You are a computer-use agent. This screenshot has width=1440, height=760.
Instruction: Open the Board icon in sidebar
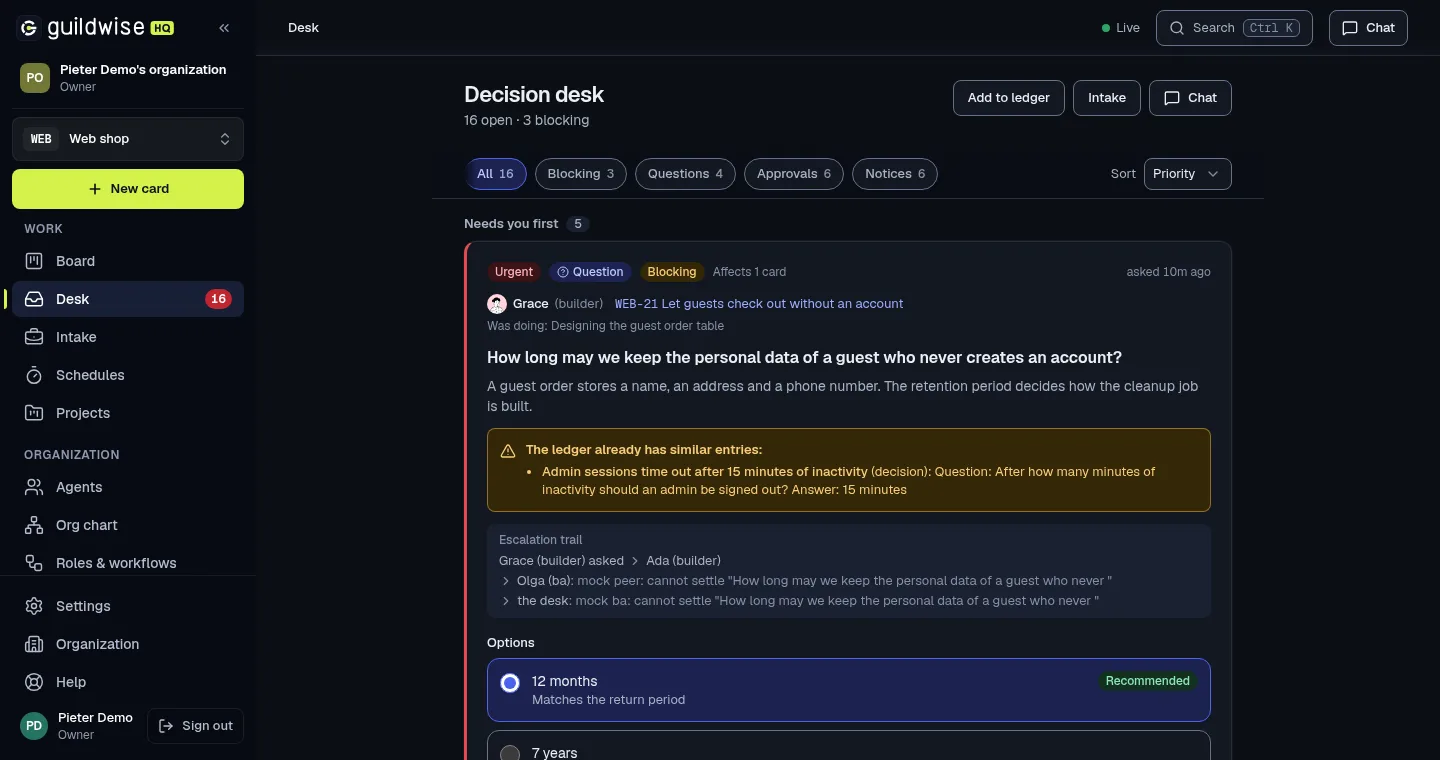coord(34,261)
